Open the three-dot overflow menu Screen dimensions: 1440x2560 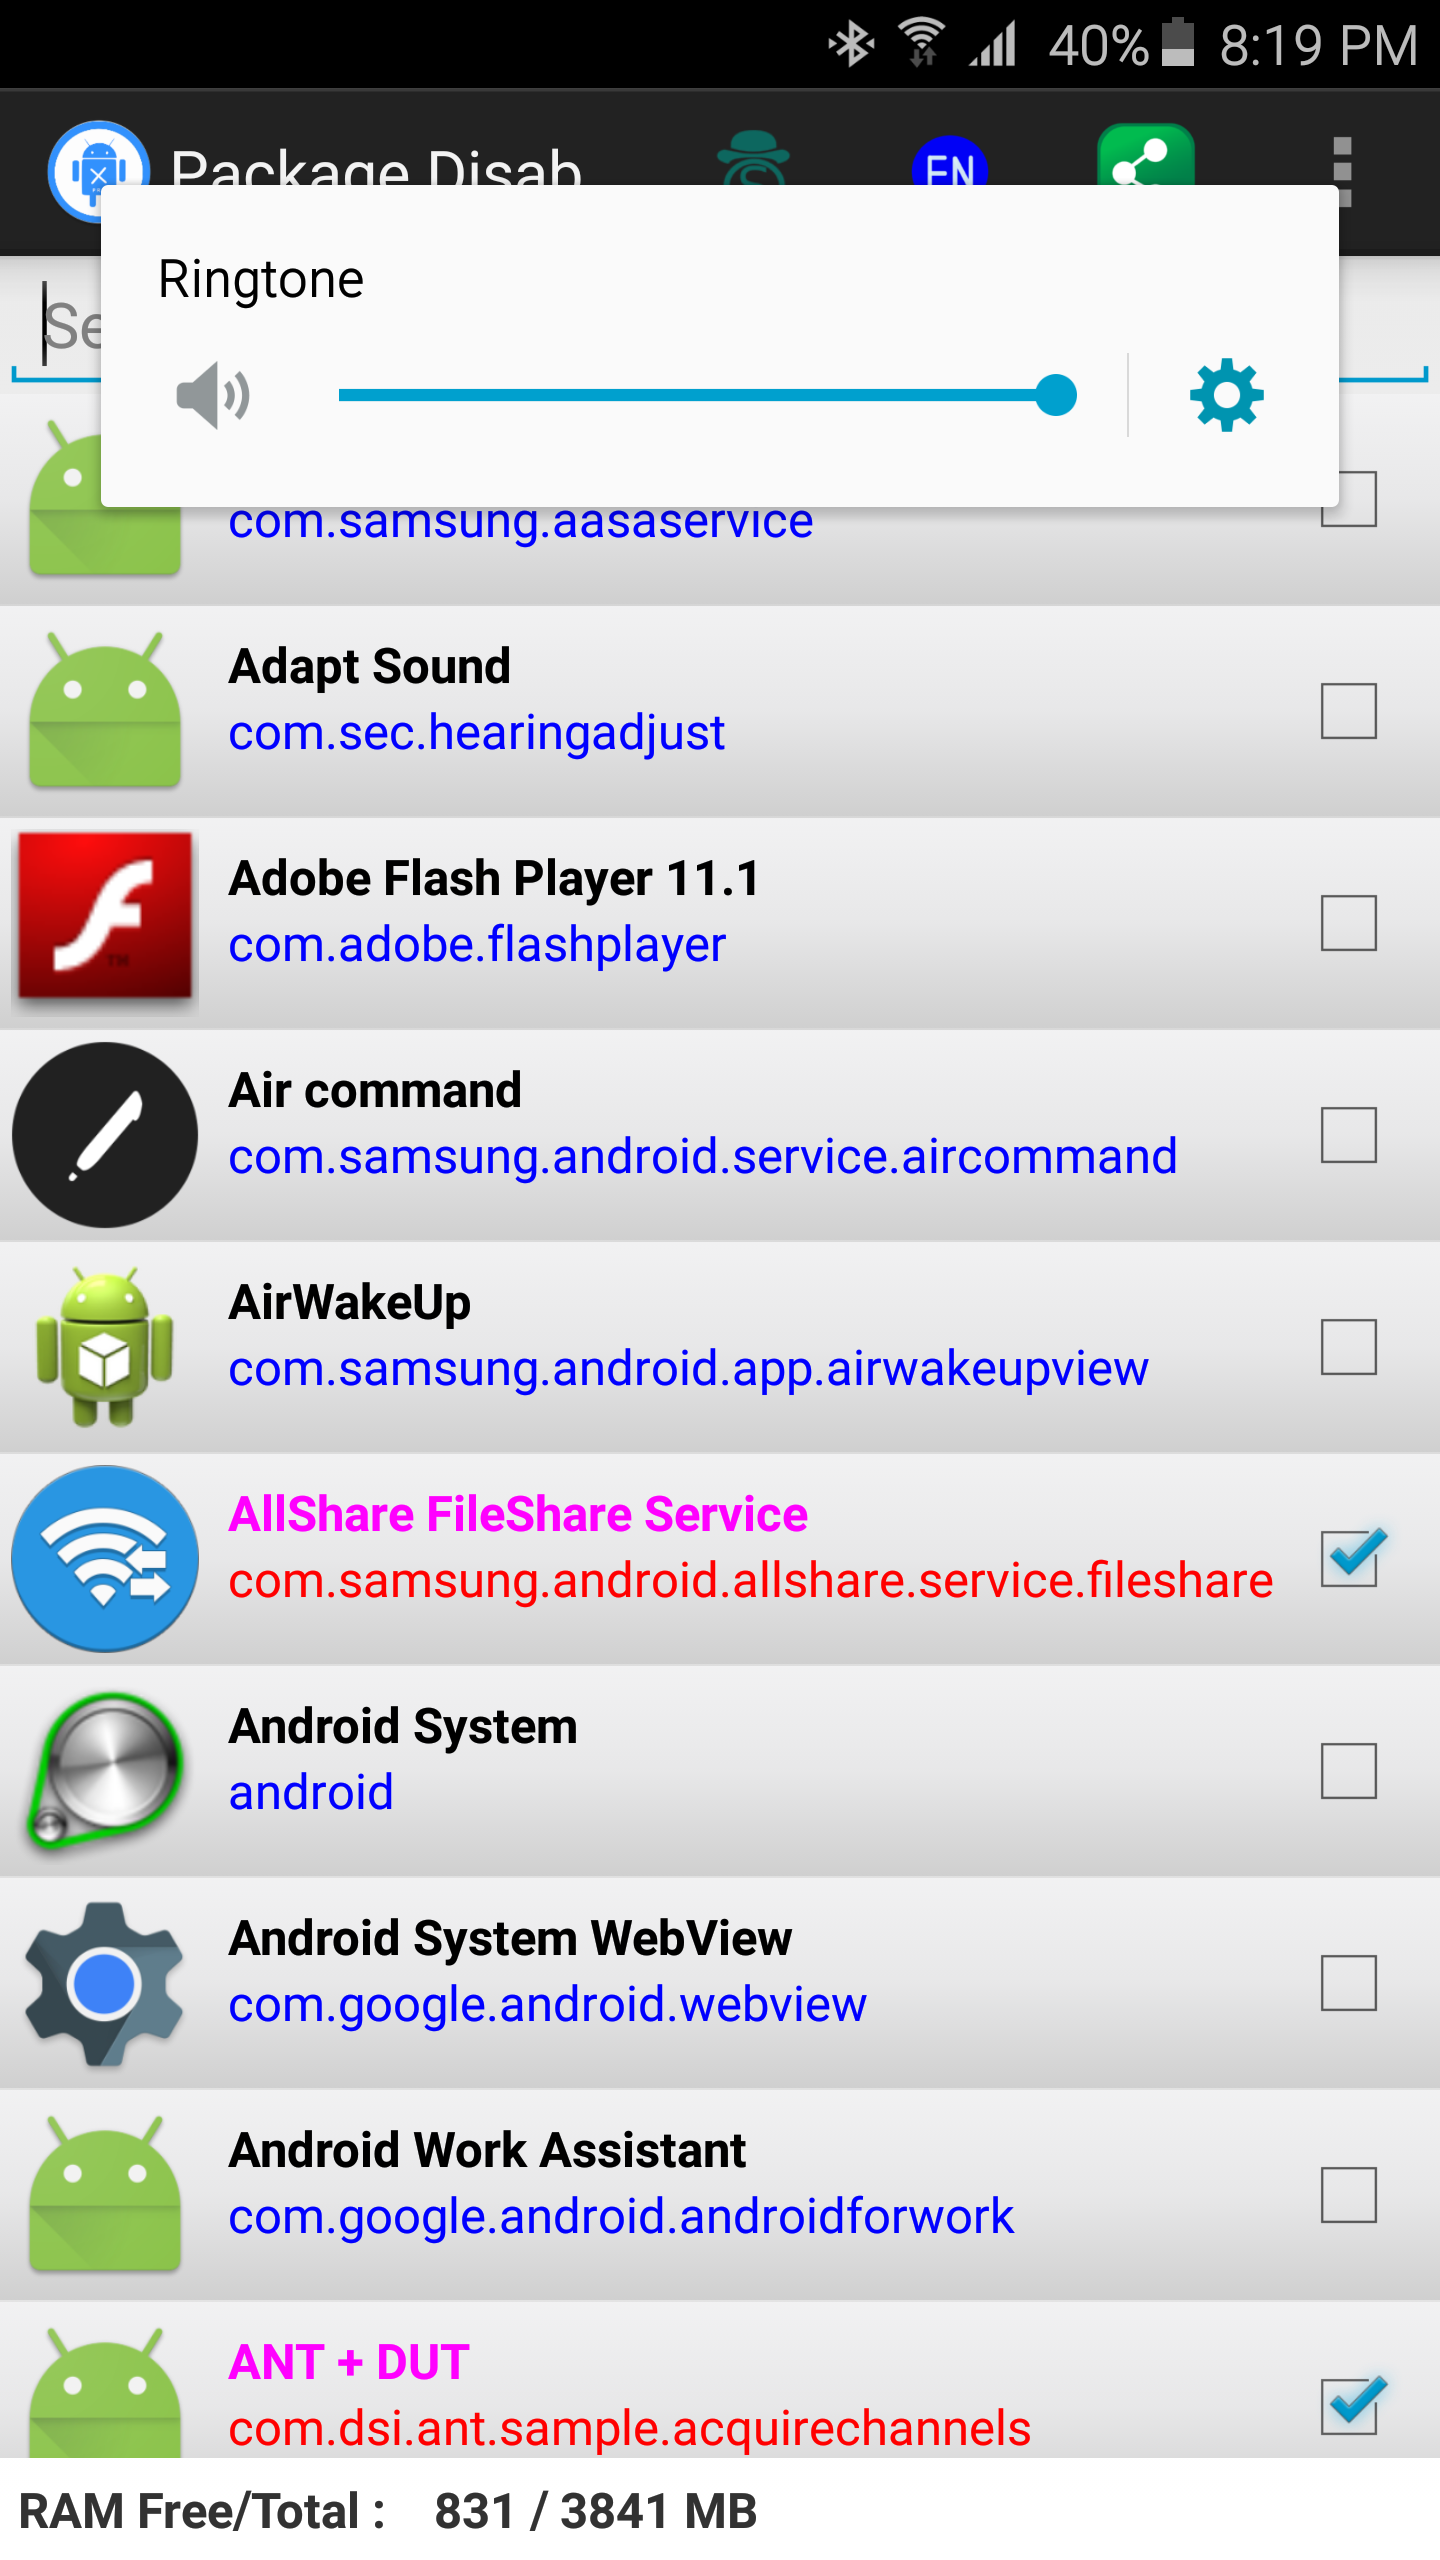click(1343, 170)
